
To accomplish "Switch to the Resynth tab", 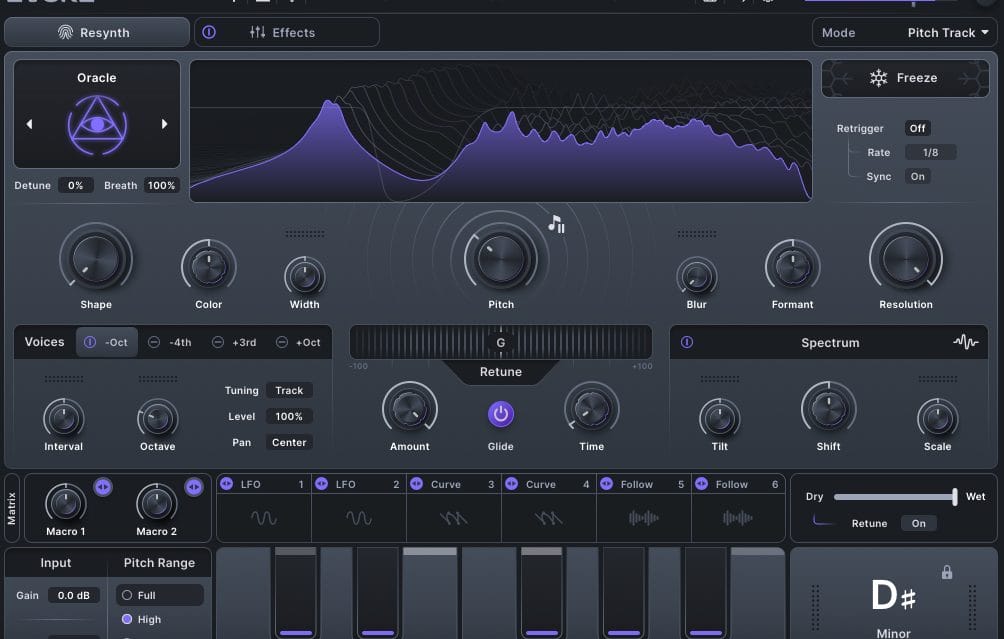I will click(x=96, y=32).
